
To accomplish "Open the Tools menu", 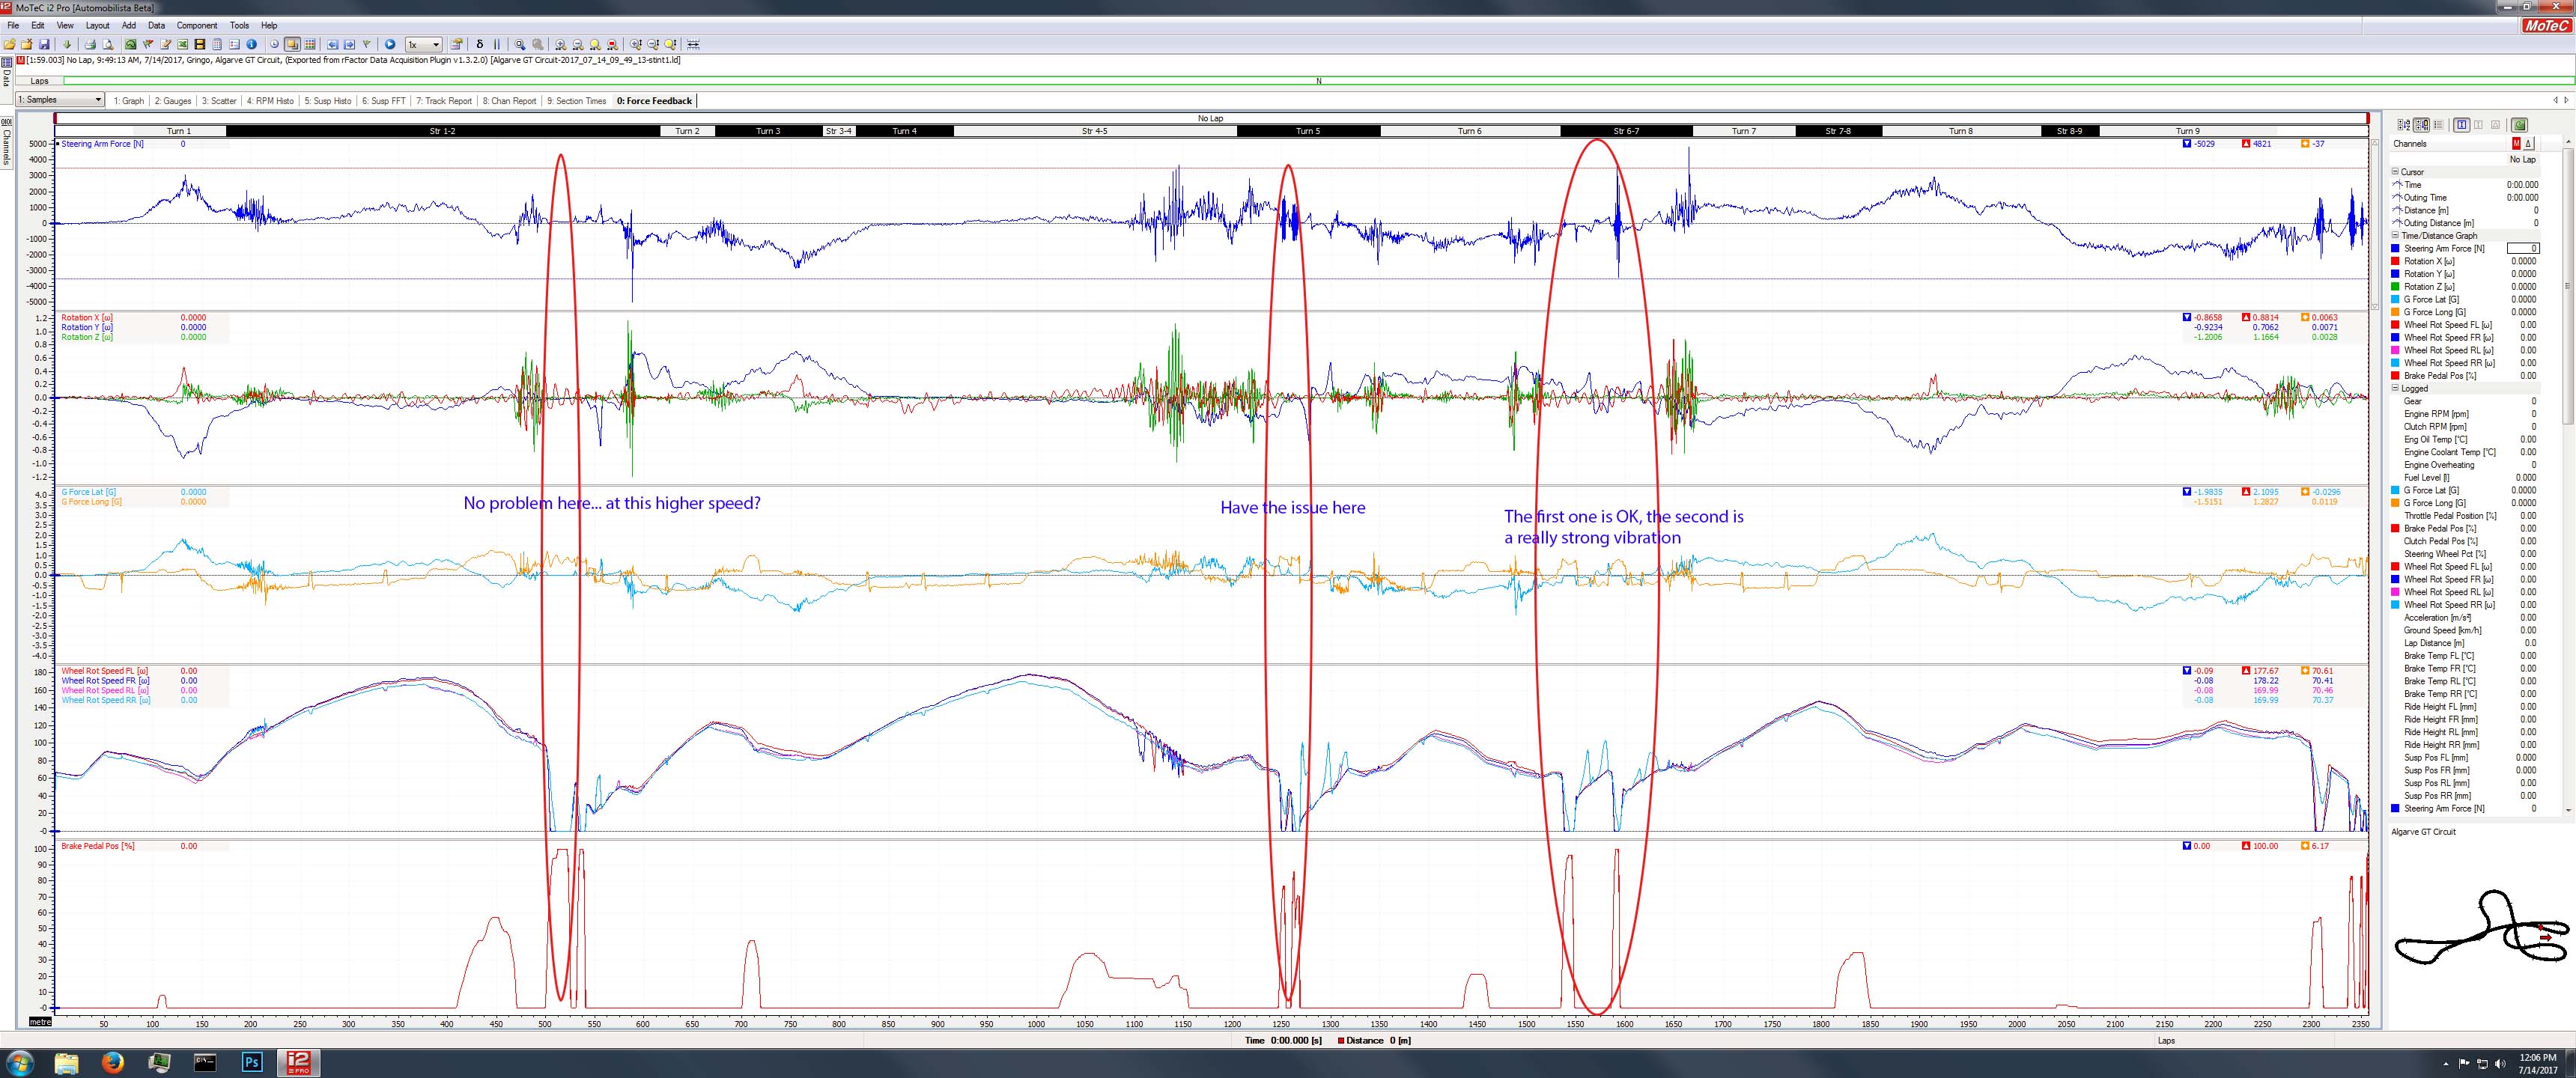I will pos(239,25).
